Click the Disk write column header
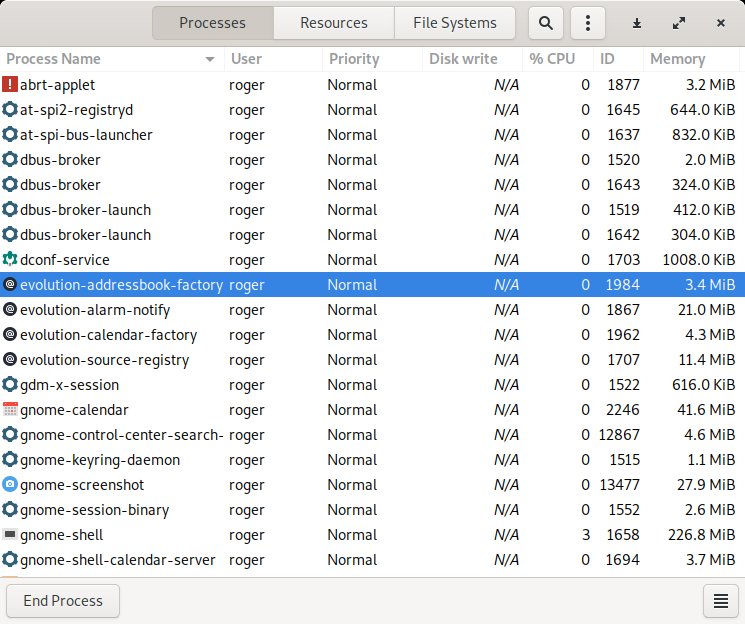Screen dimensions: 745x624 coord(463,59)
